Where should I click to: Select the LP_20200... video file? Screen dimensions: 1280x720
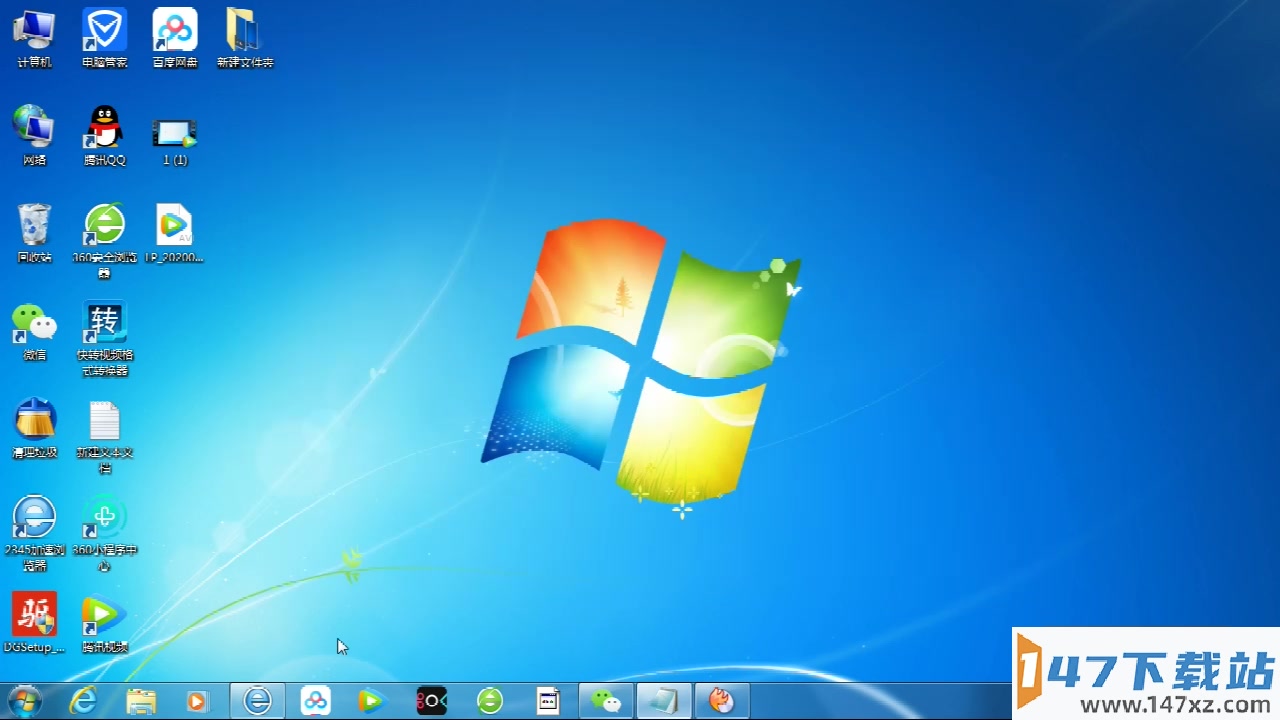[x=175, y=233]
